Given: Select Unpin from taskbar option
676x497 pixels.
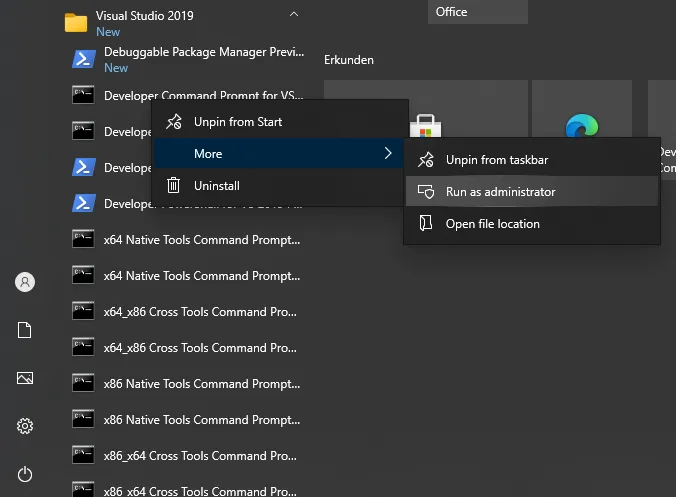Looking at the screenshot, I should pyautogui.click(x=496, y=160).
